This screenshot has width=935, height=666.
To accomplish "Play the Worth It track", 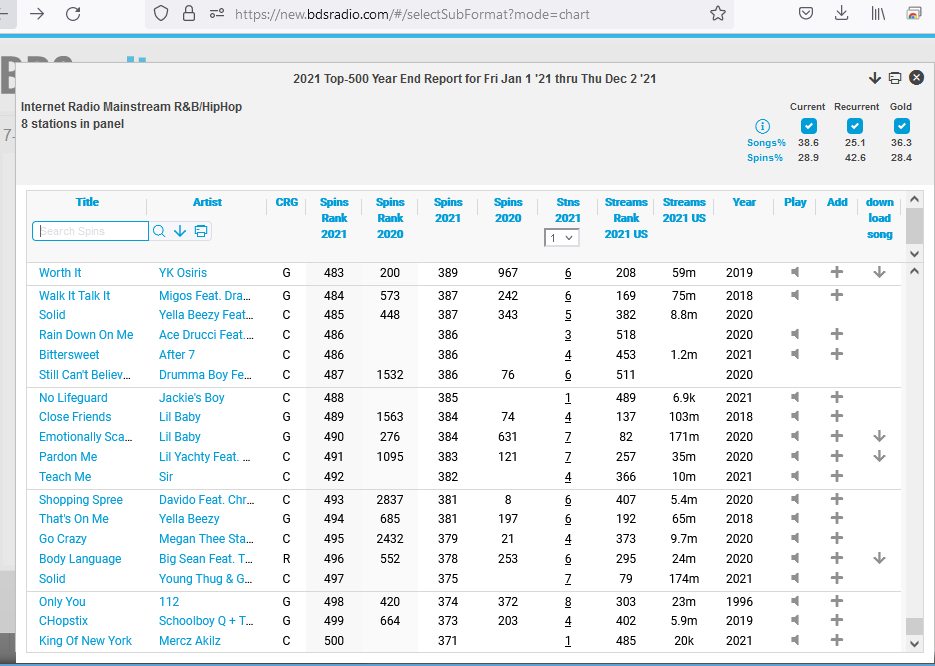I will (x=795, y=272).
